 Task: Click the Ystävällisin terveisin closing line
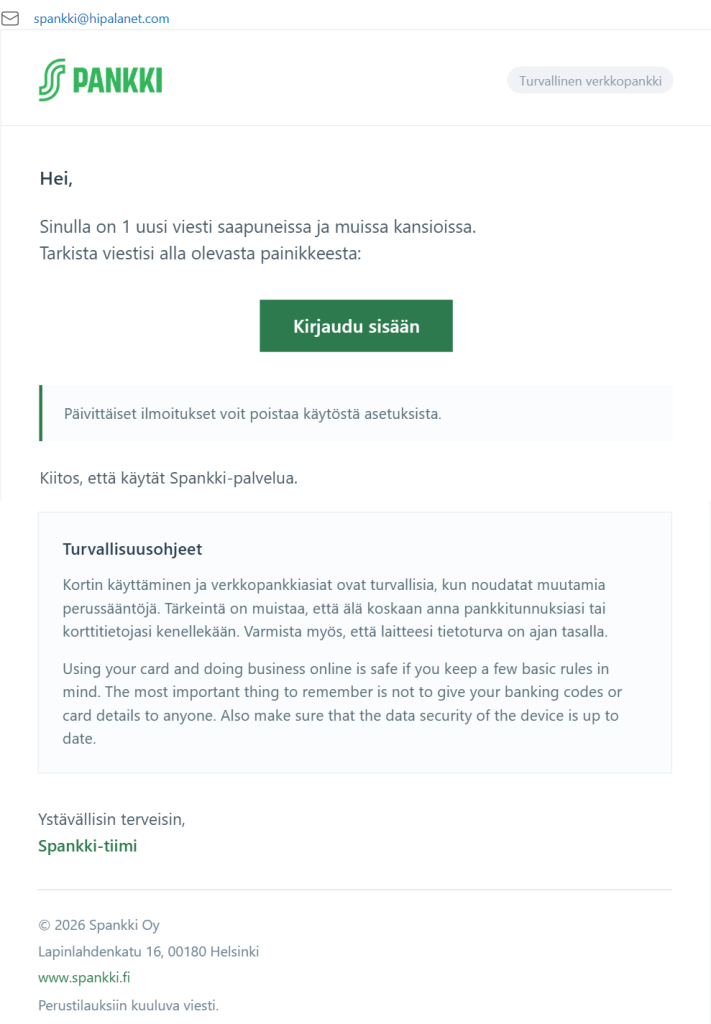(x=112, y=819)
